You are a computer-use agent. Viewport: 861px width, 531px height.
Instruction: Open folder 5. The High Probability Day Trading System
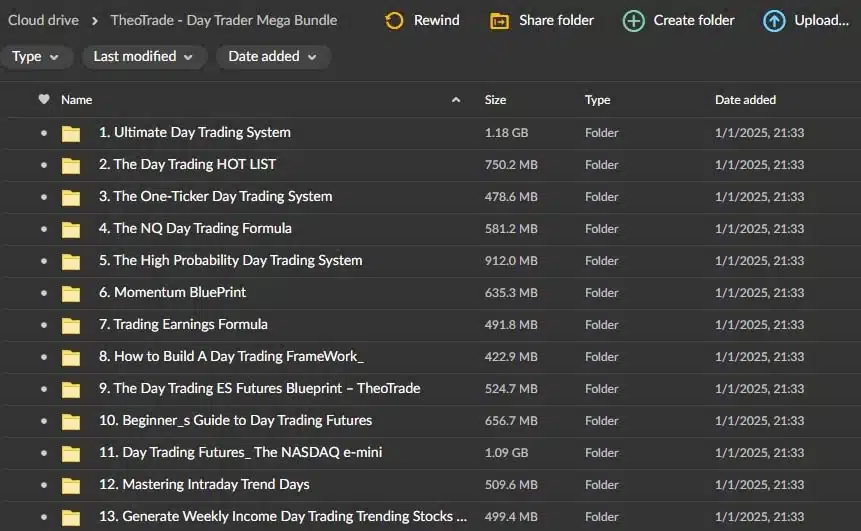click(x=230, y=260)
